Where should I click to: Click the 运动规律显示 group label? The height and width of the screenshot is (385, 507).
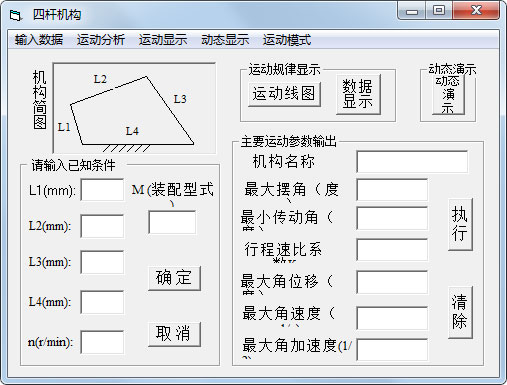[x=284, y=69]
